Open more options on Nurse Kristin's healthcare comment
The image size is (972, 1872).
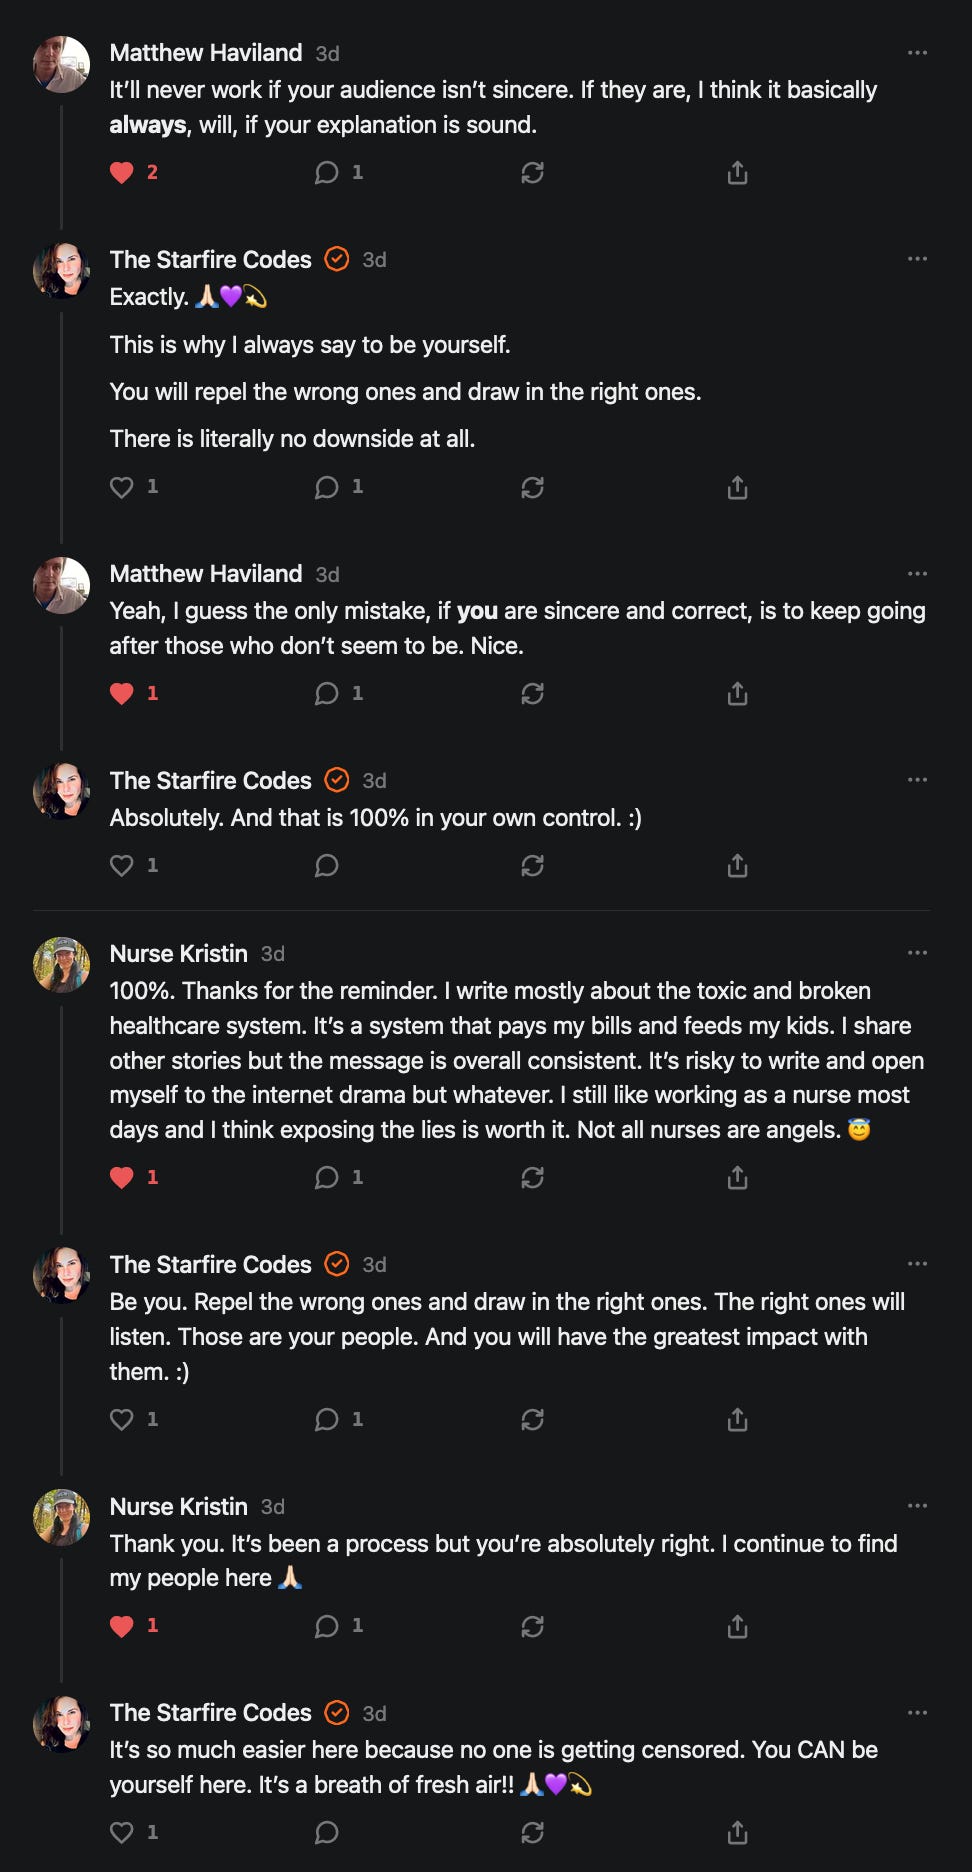pos(917,953)
